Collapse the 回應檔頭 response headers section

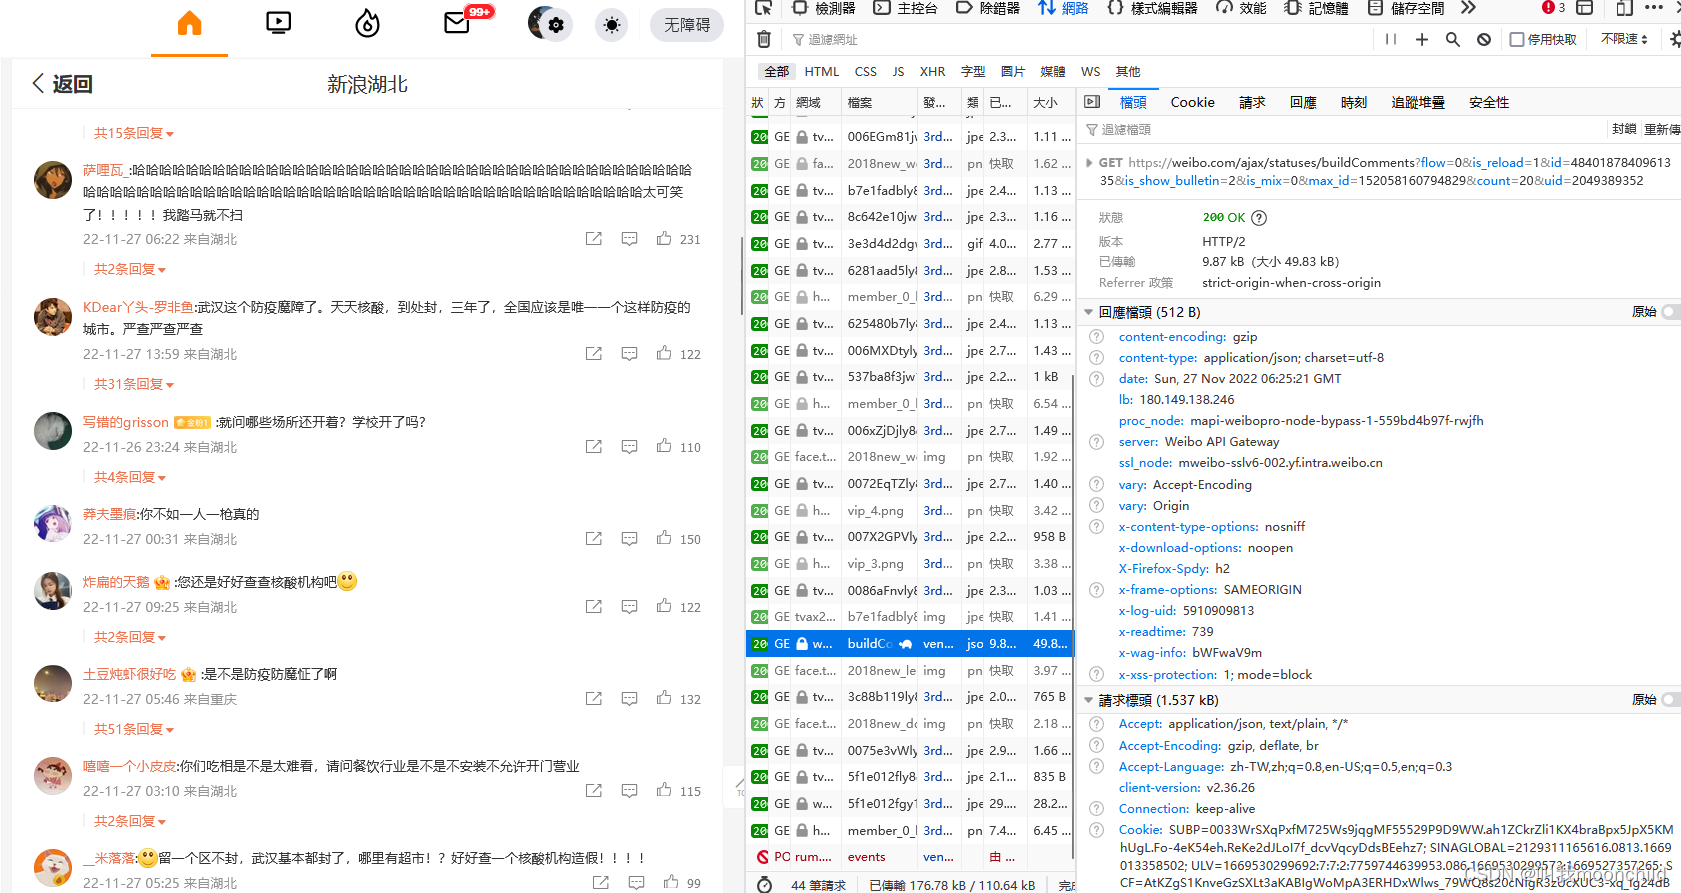[x=1089, y=312]
